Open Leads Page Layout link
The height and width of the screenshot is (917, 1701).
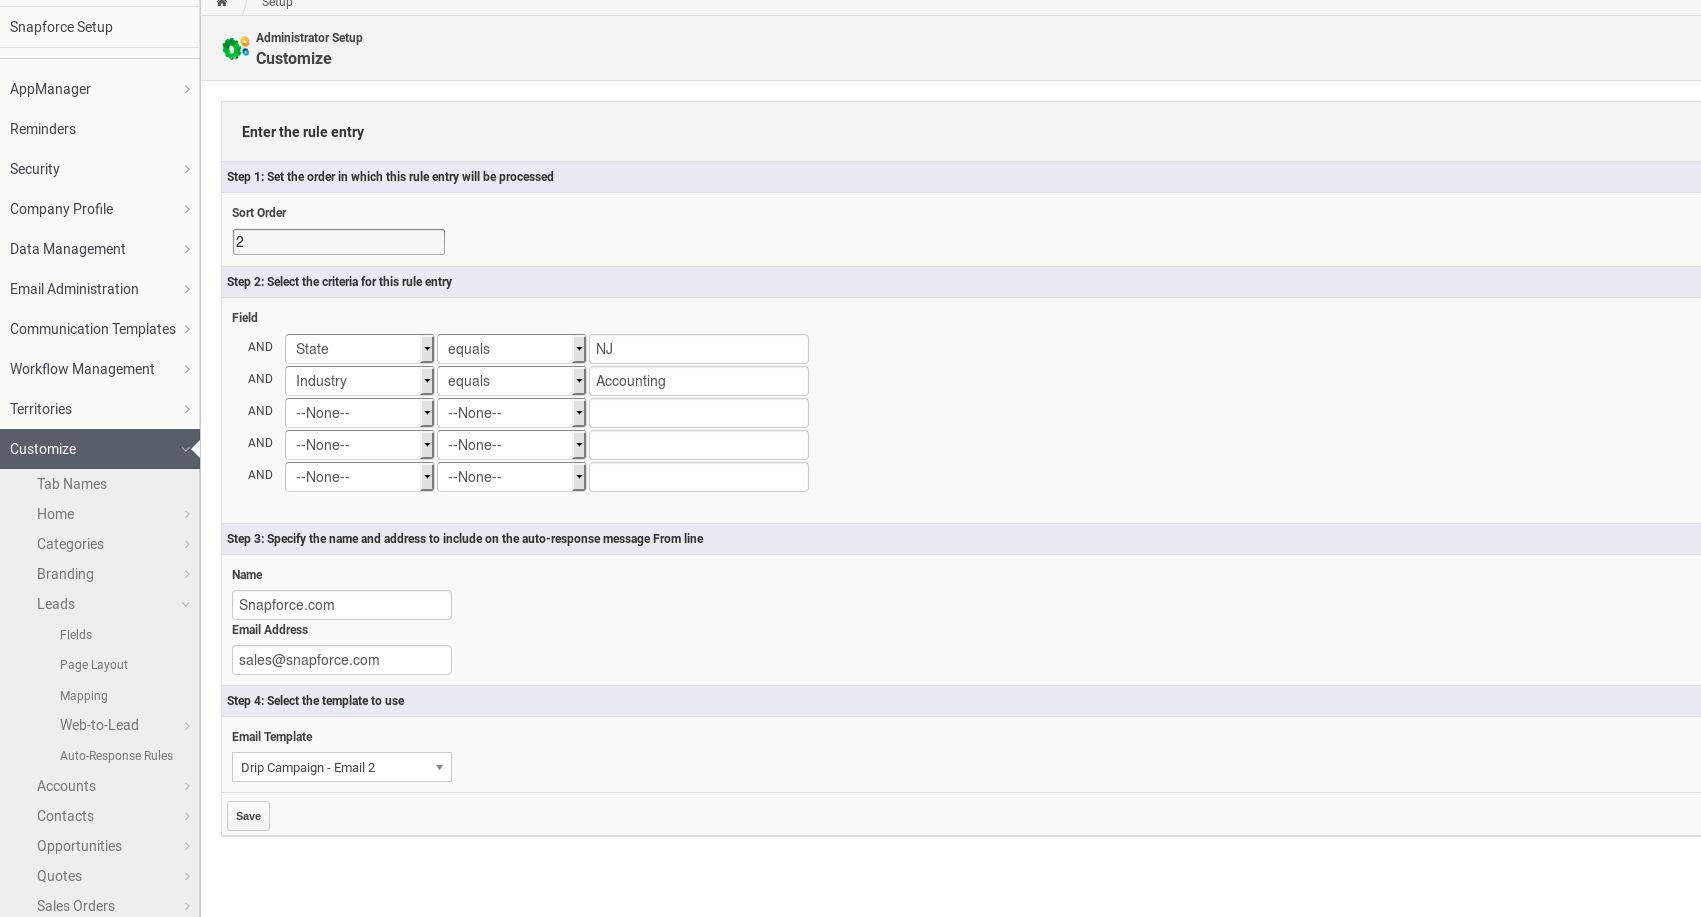coord(94,665)
